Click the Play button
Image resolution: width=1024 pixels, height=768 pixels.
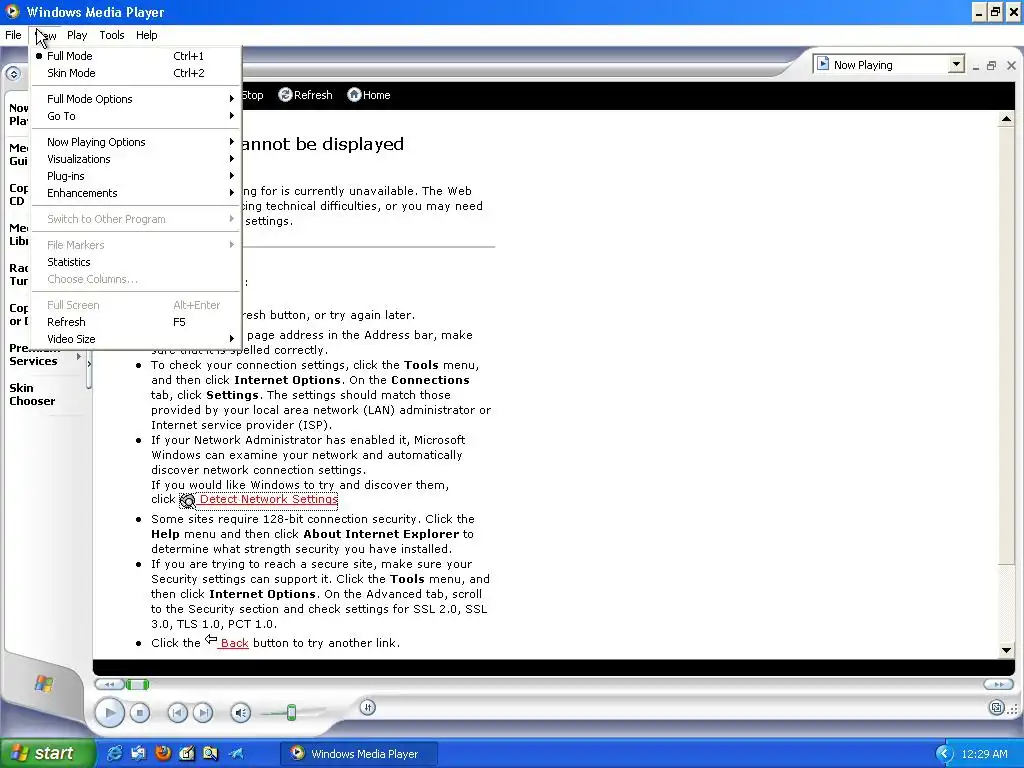(x=110, y=712)
